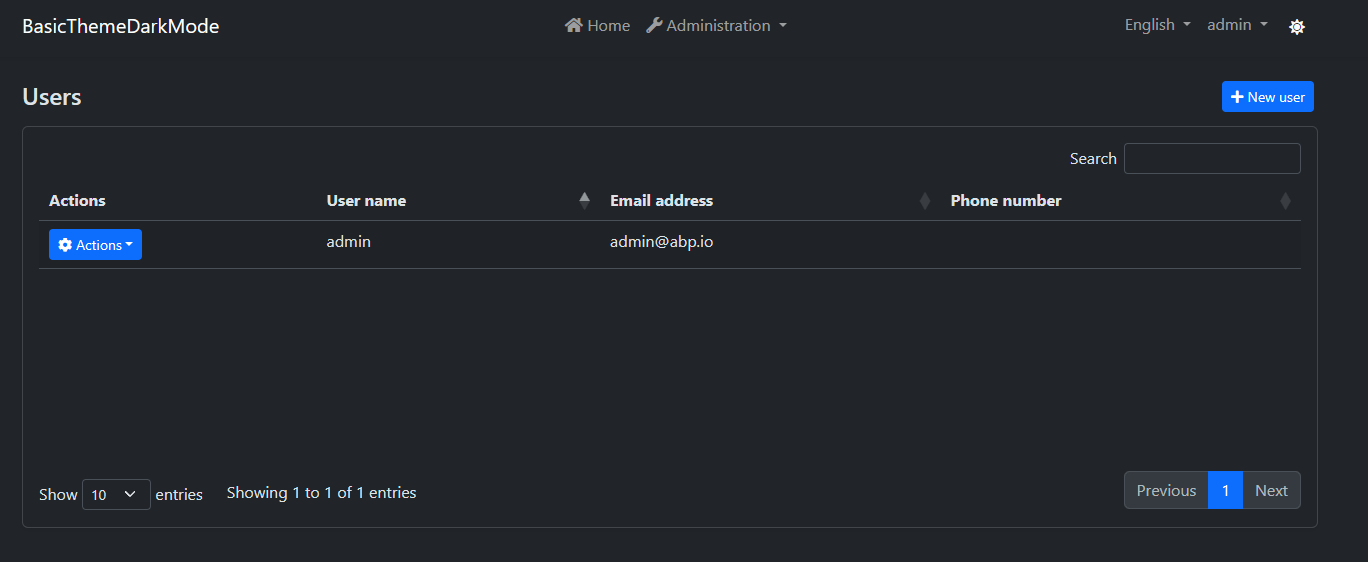1368x562 pixels.
Task: Open the Administration menu
Action: click(717, 25)
